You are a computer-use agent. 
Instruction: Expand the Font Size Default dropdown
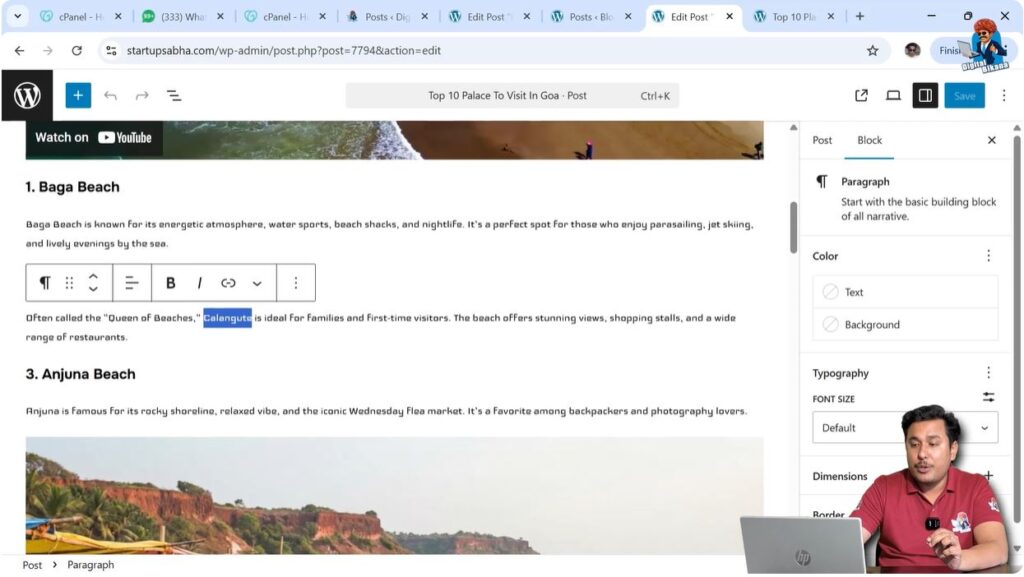click(x=905, y=428)
